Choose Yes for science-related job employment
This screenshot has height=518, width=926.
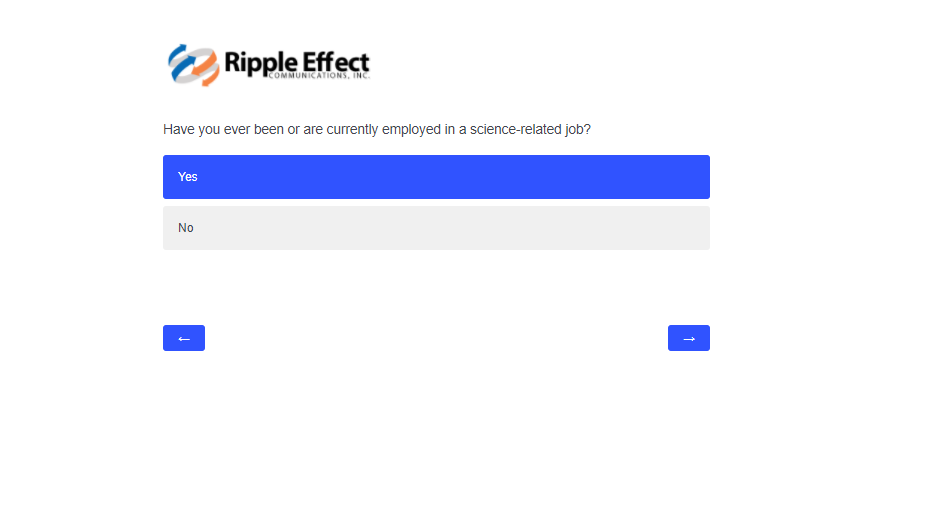coord(436,177)
